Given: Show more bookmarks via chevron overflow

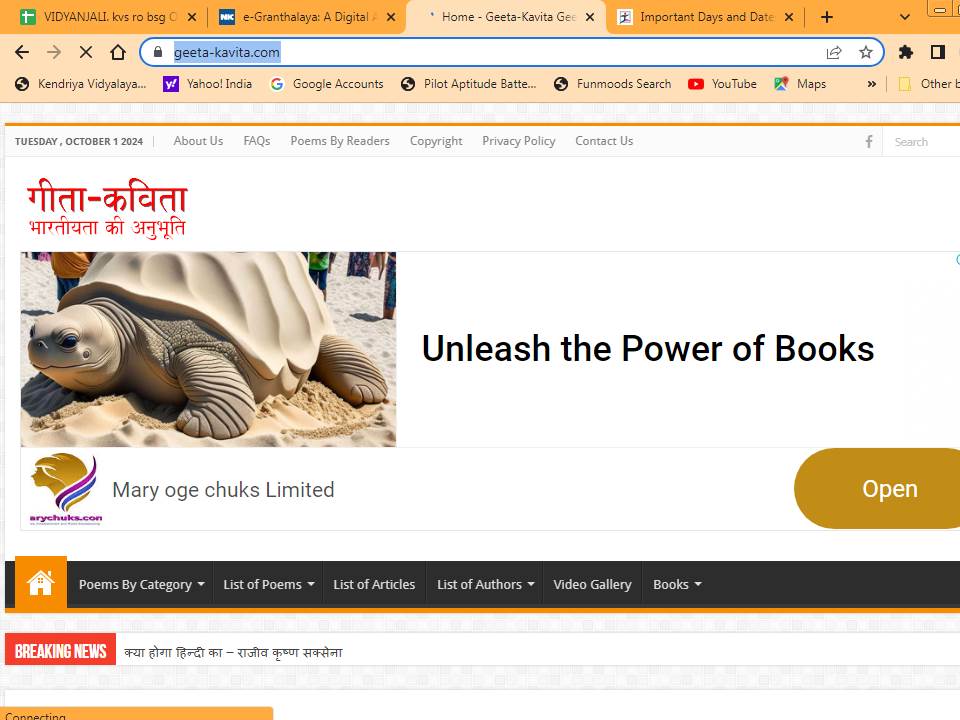Looking at the screenshot, I should tap(871, 84).
